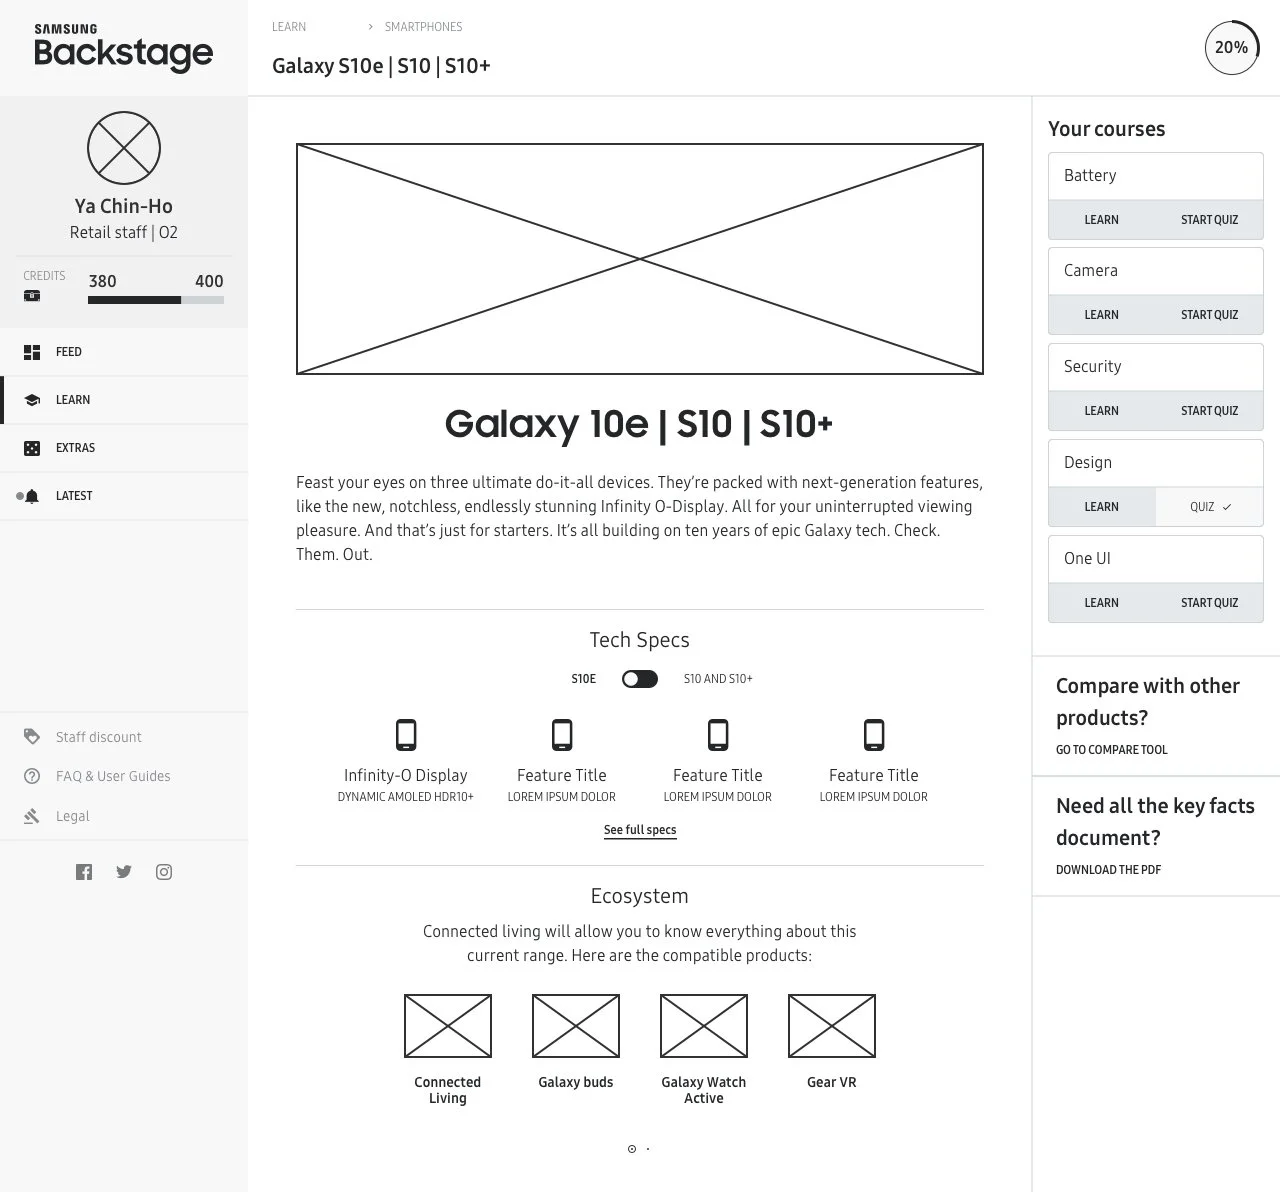The width and height of the screenshot is (1280, 1192).
Task: Open FAQ & User Guides link
Action: [x=113, y=776]
